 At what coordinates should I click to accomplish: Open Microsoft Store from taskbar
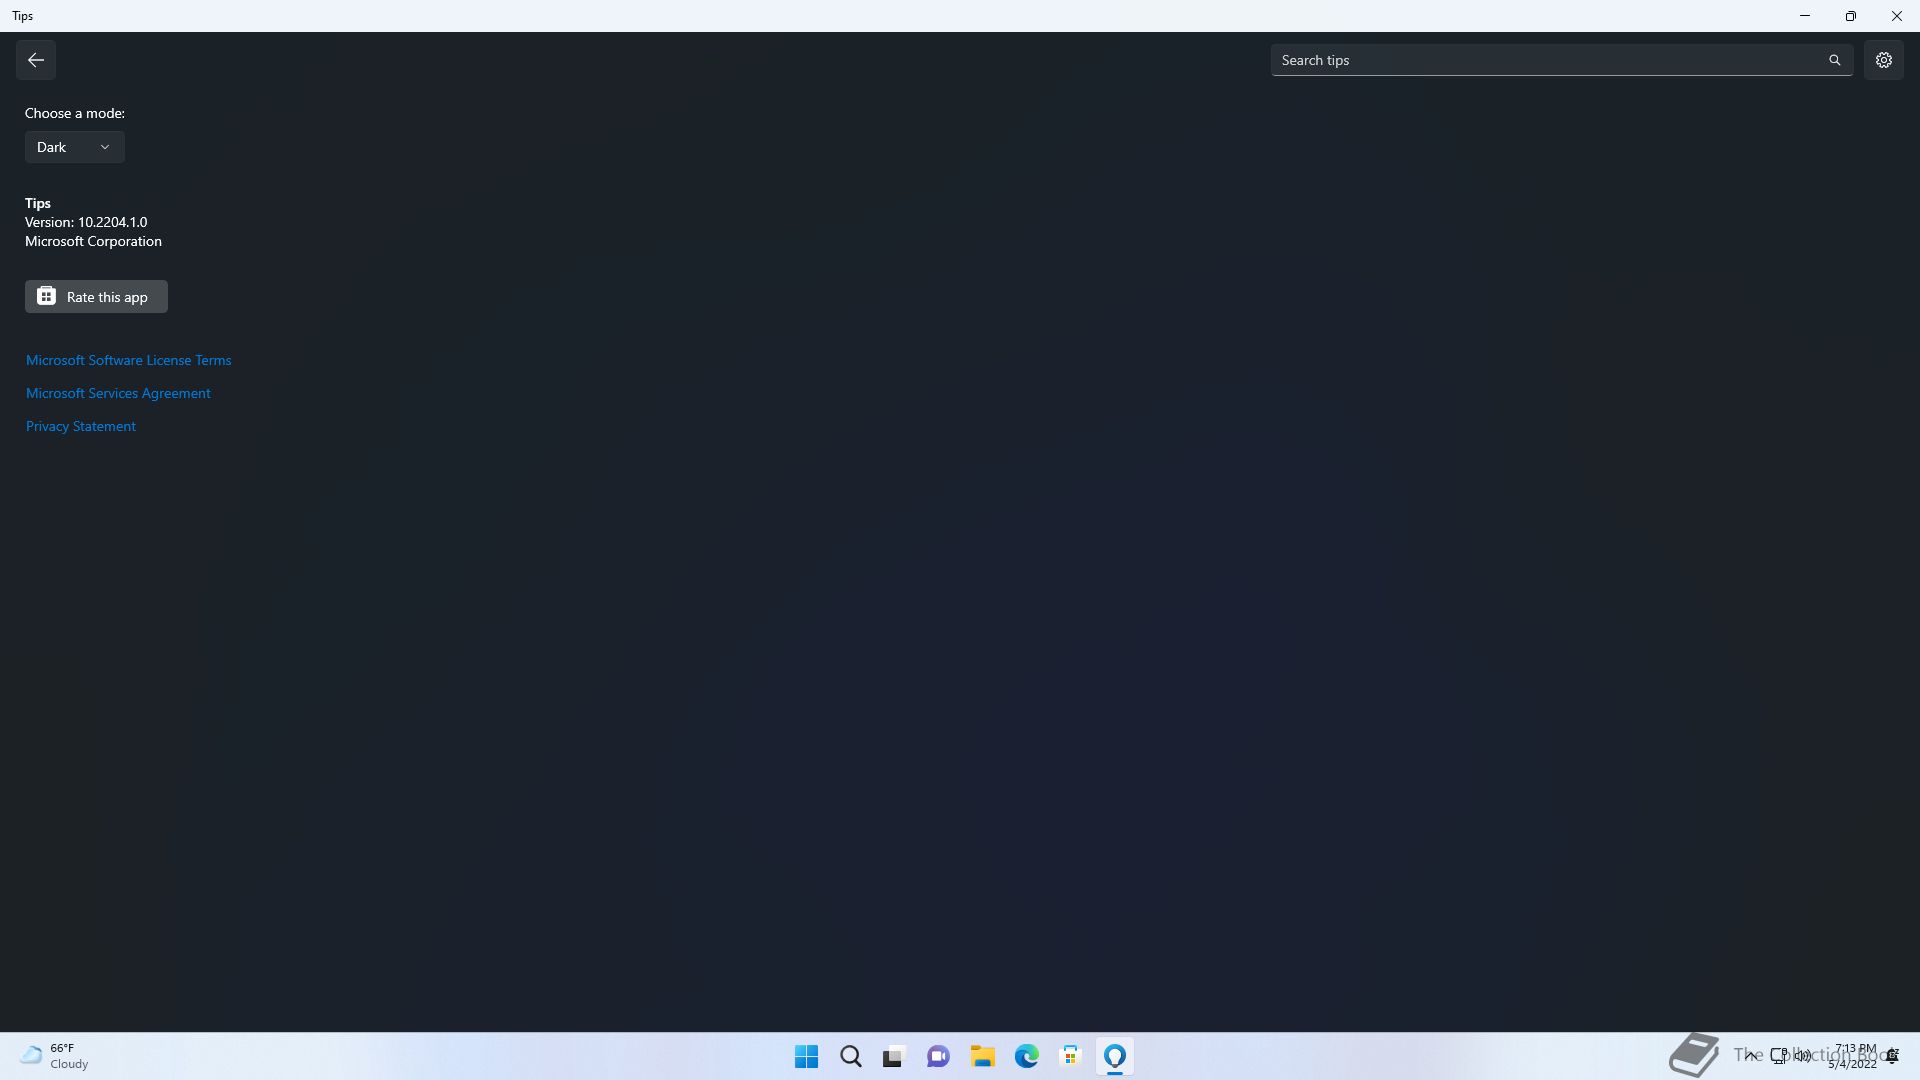tap(1070, 1056)
